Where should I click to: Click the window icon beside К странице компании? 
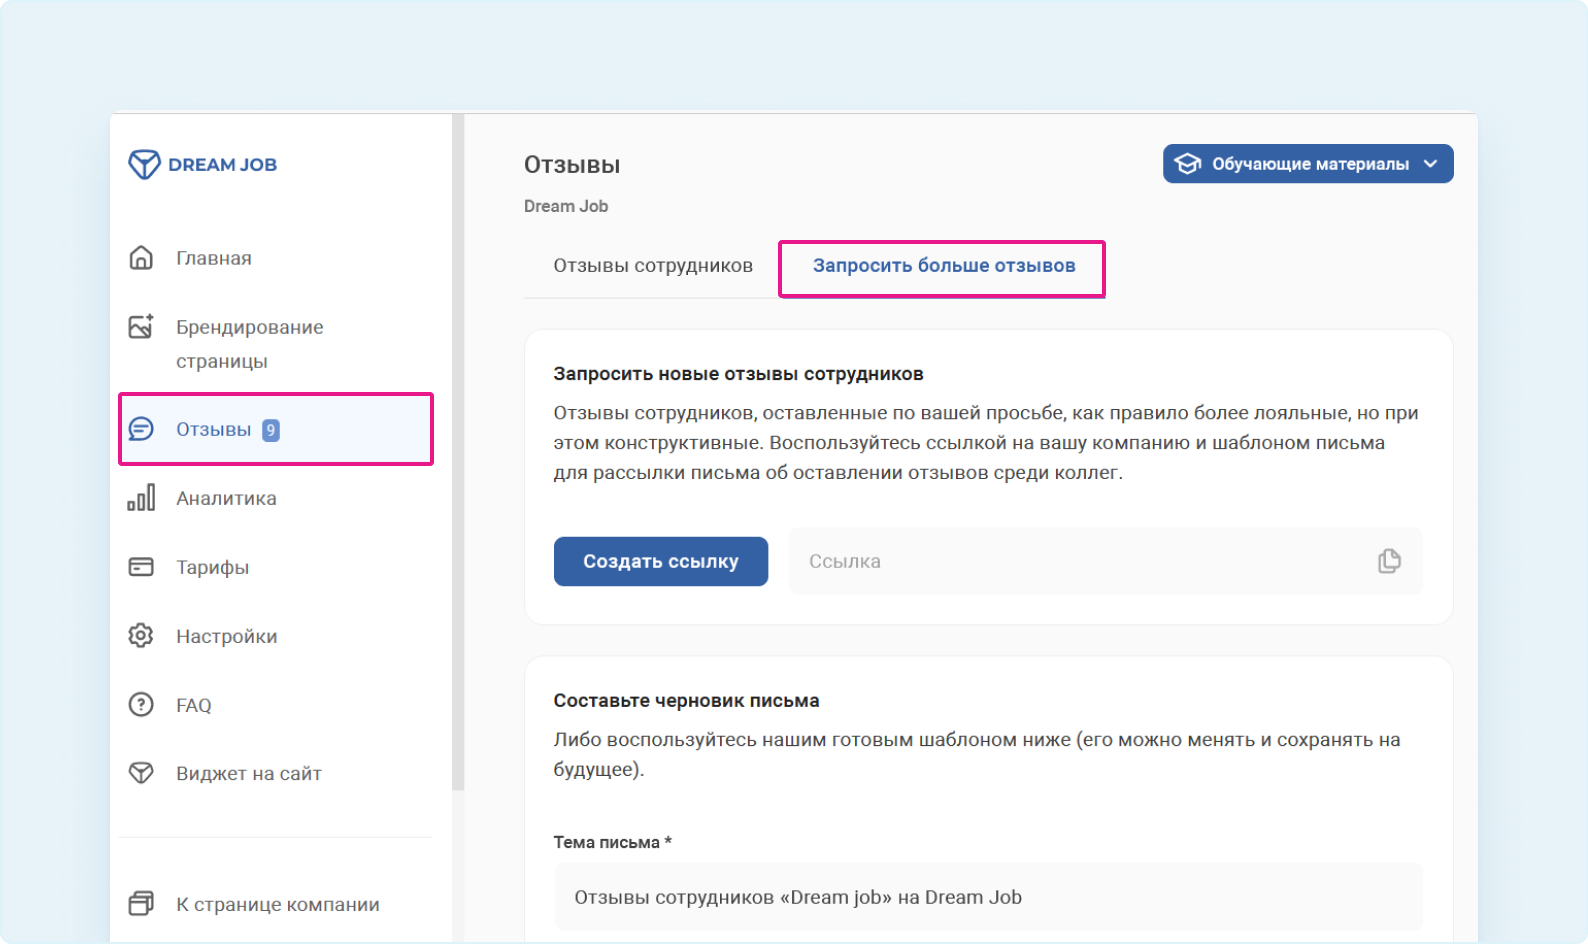click(x=141, y=904)
